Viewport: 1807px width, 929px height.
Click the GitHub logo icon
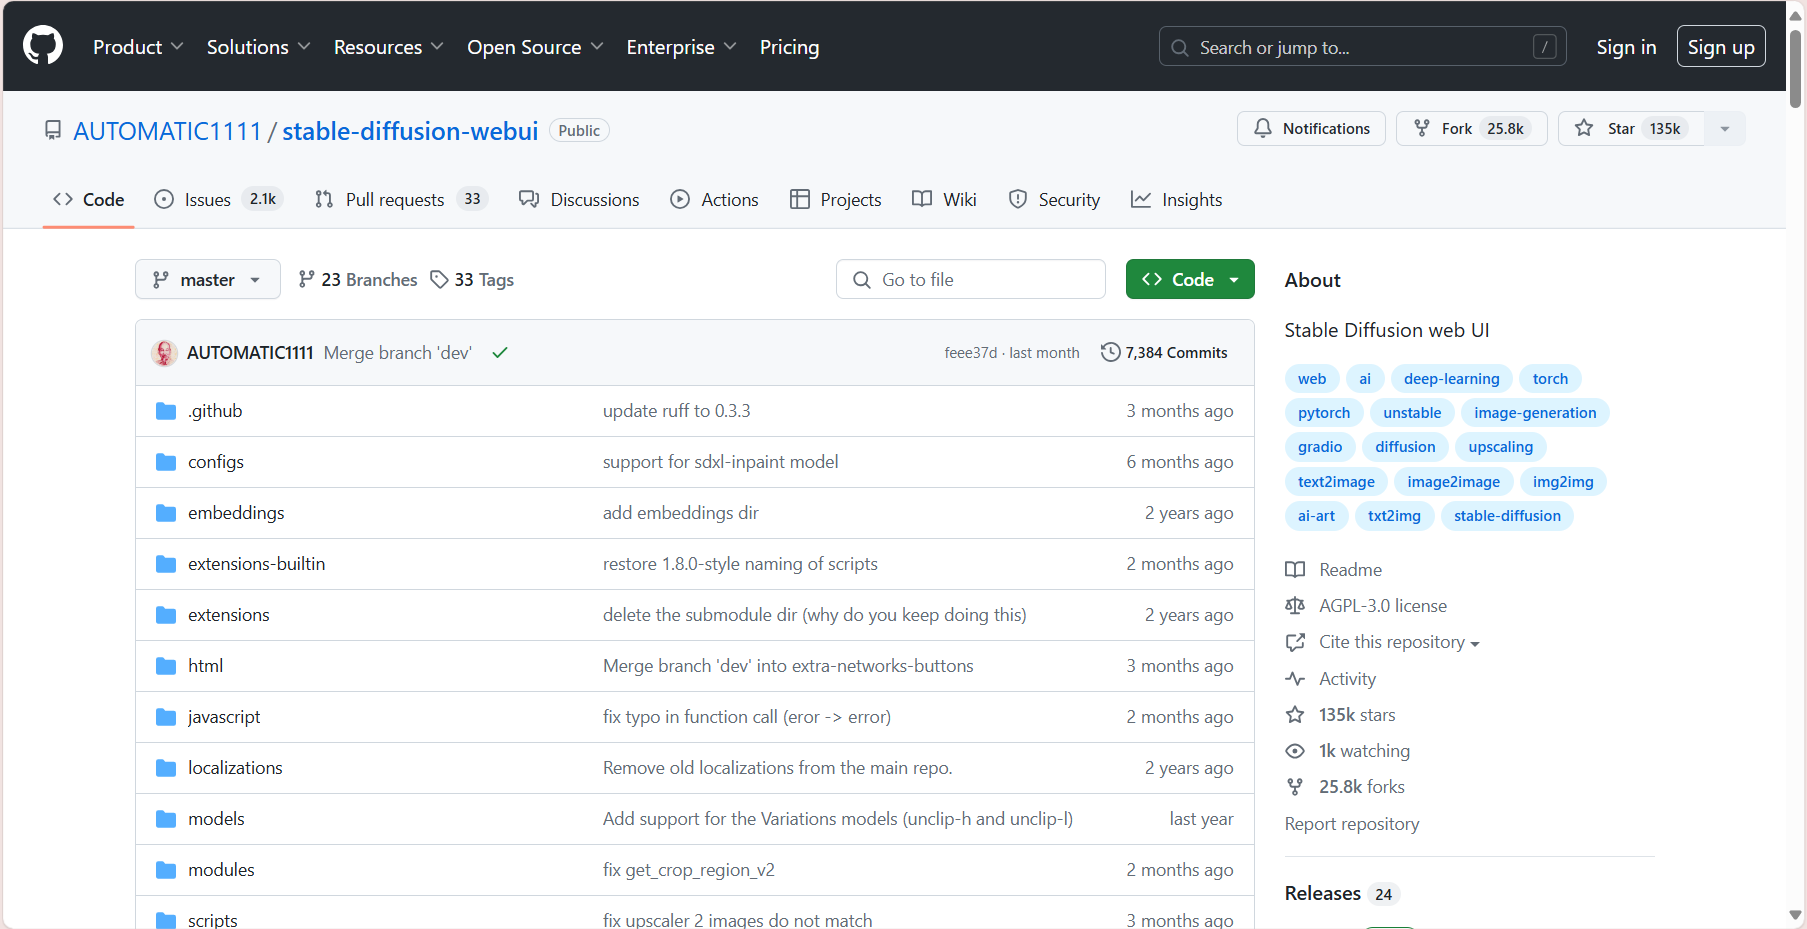(43, 46)
